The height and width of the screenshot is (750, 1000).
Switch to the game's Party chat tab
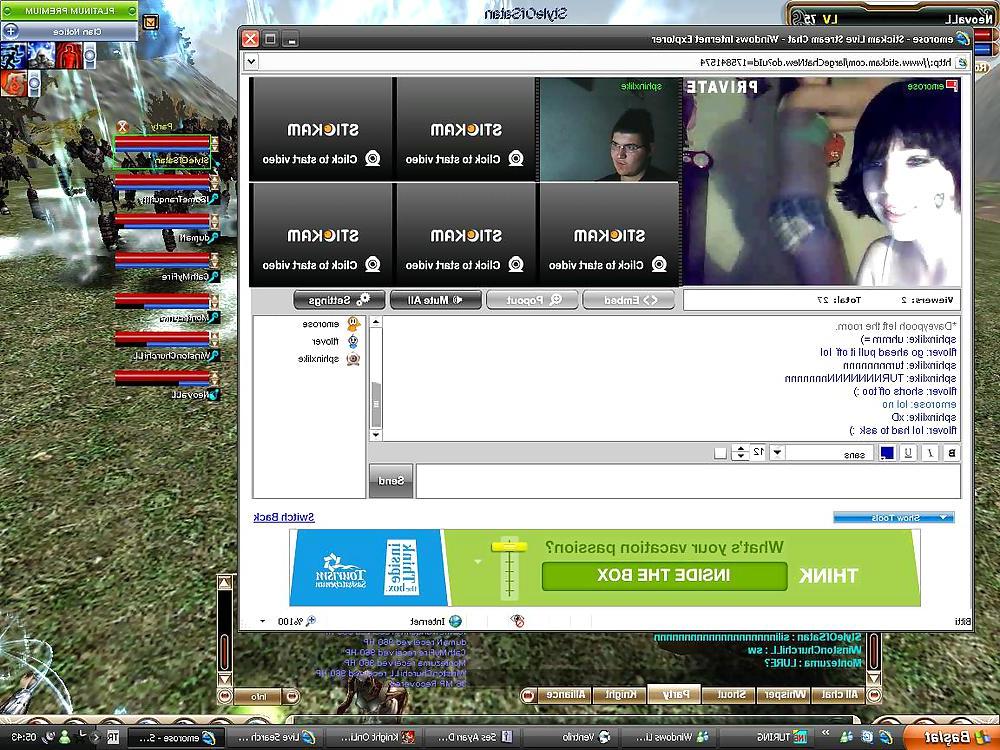(x=673, y=695)
